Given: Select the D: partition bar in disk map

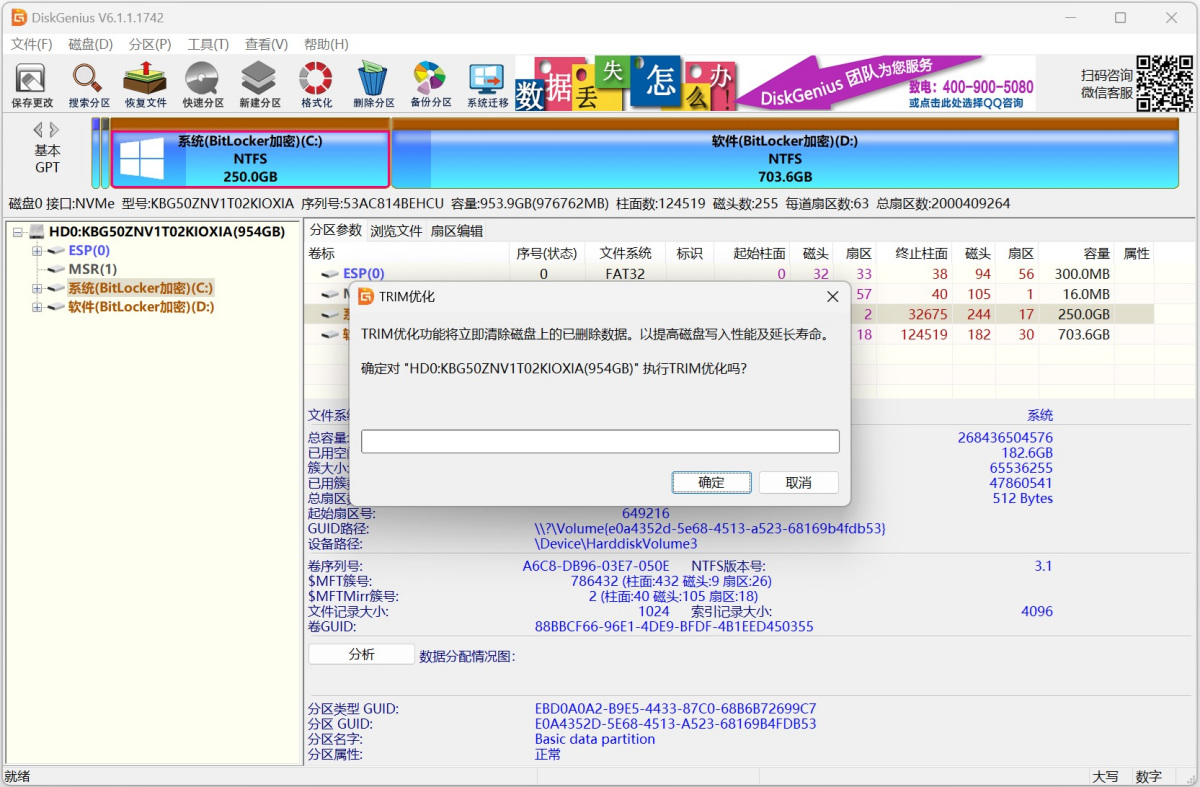Looking at the screenshot, I should click(785, 159).
